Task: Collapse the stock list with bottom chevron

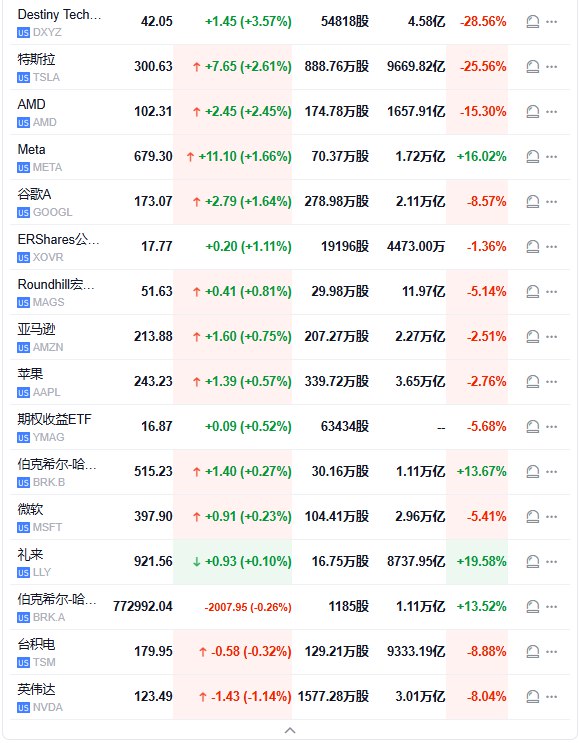Action: click(290, 731)
